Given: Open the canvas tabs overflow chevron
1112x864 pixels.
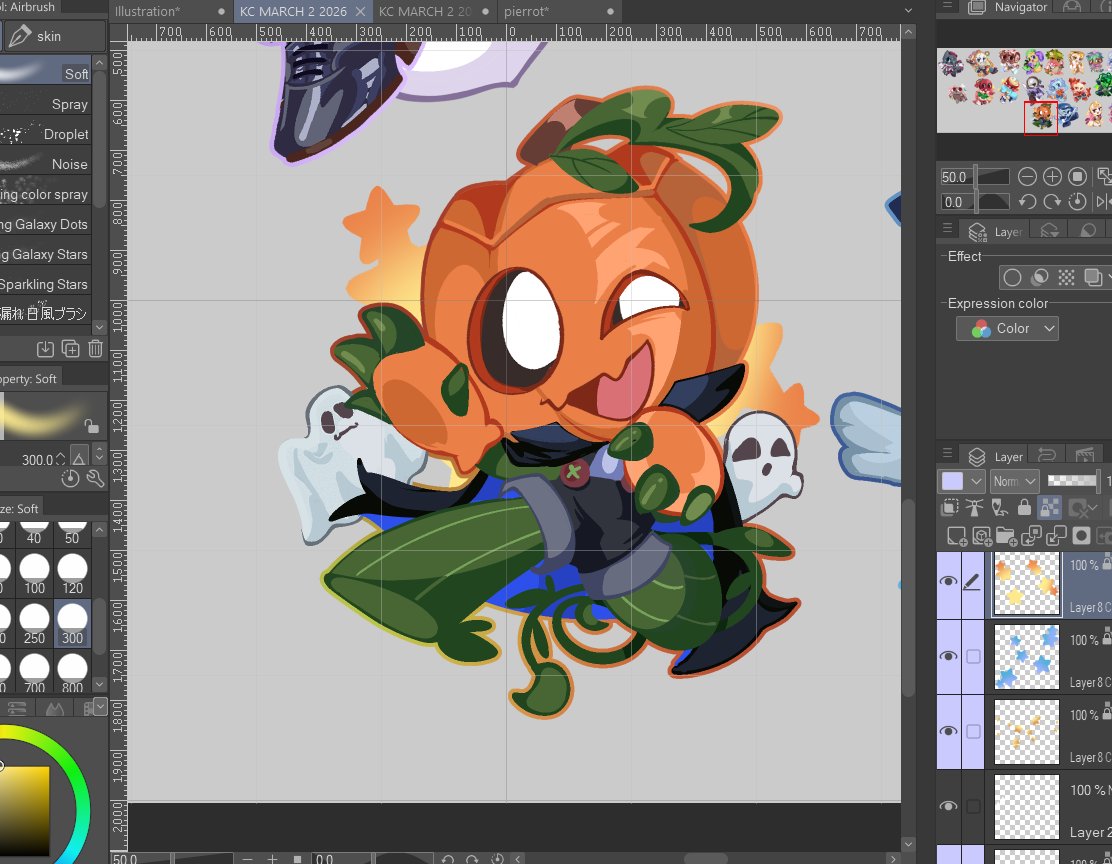Looking at the screenshot, I should point(908,11).
